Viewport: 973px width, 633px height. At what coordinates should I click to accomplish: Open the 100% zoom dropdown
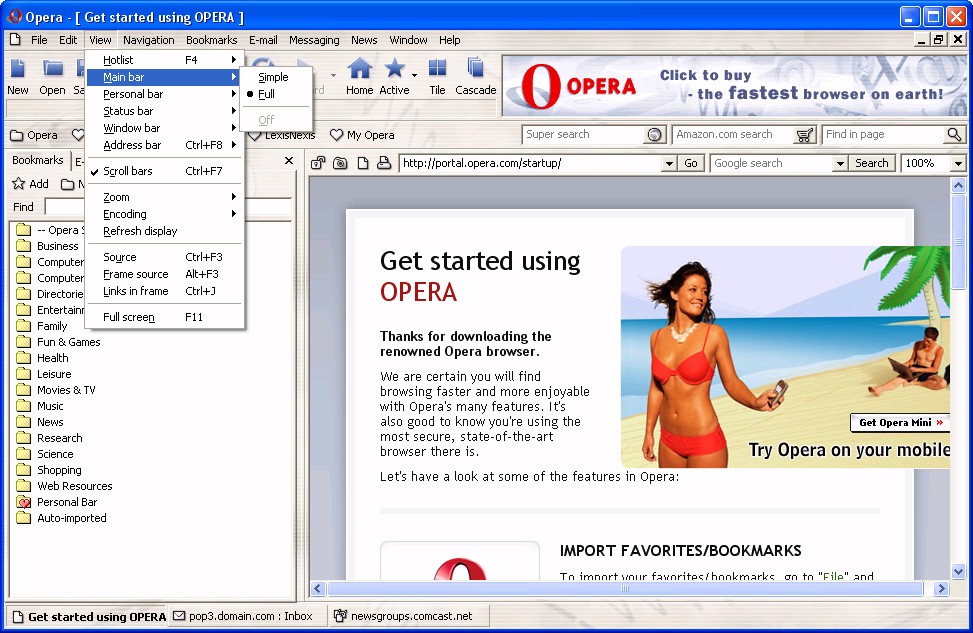959,164
